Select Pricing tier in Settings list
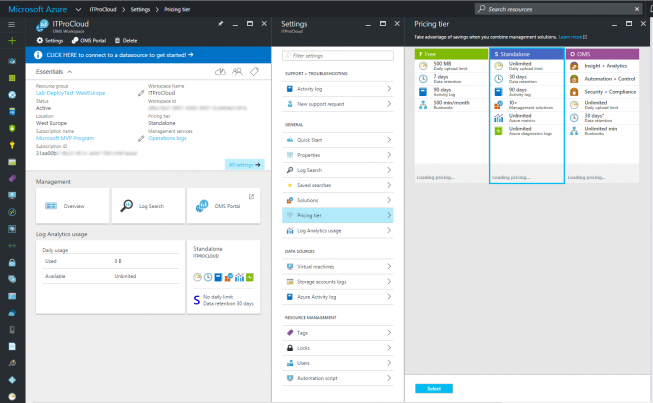The image size is (653, 403). (338, 215)
